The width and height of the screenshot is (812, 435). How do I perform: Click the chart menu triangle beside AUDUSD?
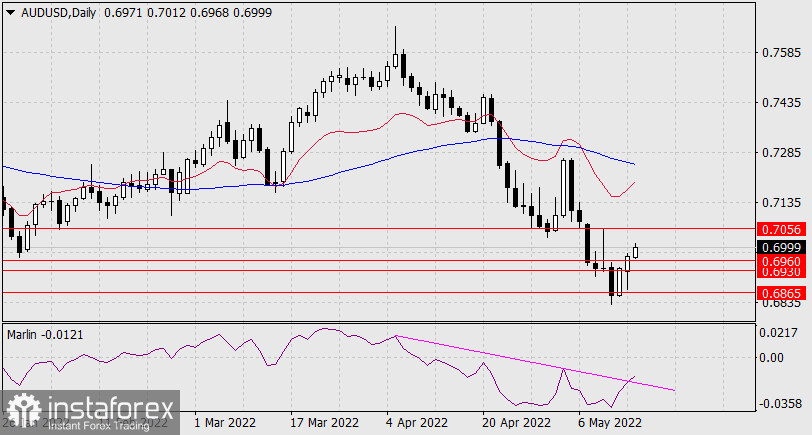tap(11, 13)
